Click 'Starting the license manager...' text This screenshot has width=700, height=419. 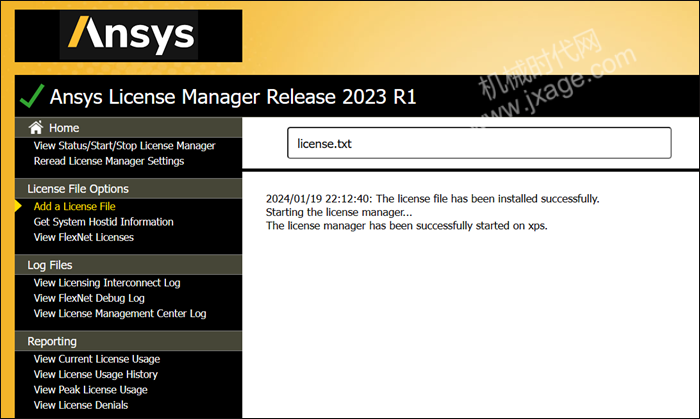tap(339, 212)
